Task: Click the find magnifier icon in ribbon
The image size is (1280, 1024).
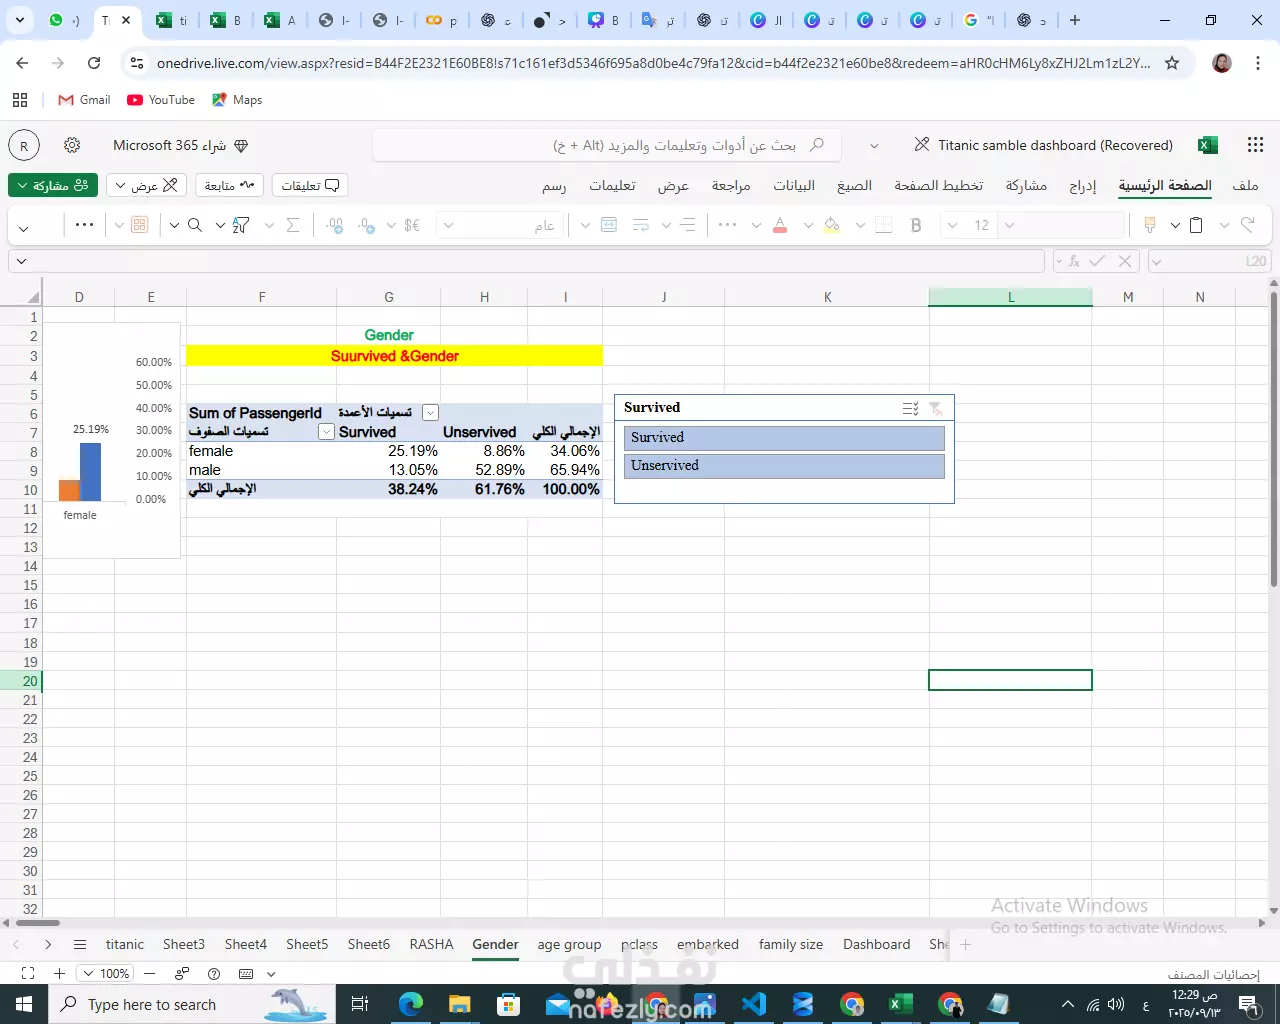Action: point(195,225)
